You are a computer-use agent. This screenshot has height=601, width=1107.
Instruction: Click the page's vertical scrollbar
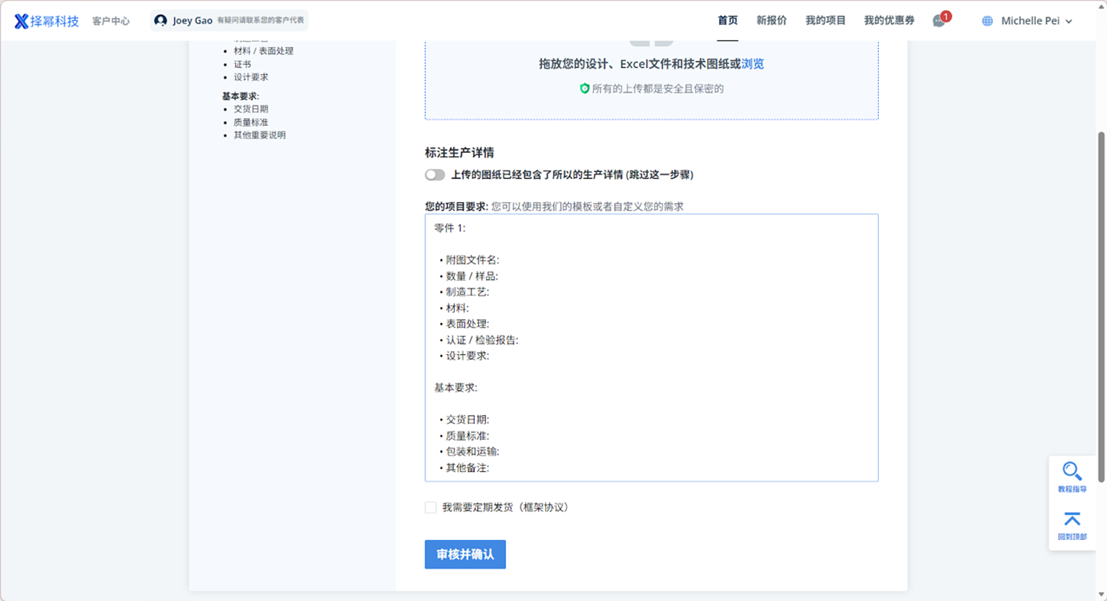click(x=1102, y=300)
